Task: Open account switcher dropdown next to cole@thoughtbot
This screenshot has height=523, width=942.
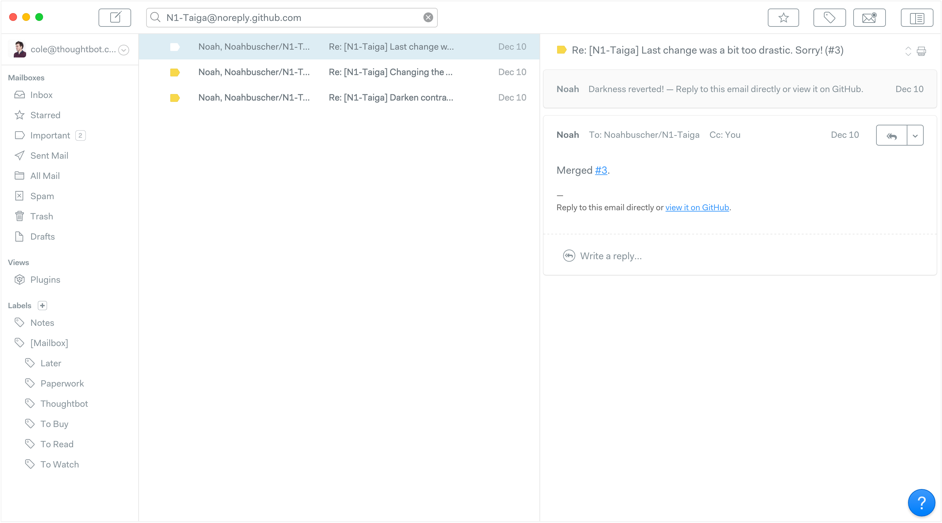Action: [124, 50]
